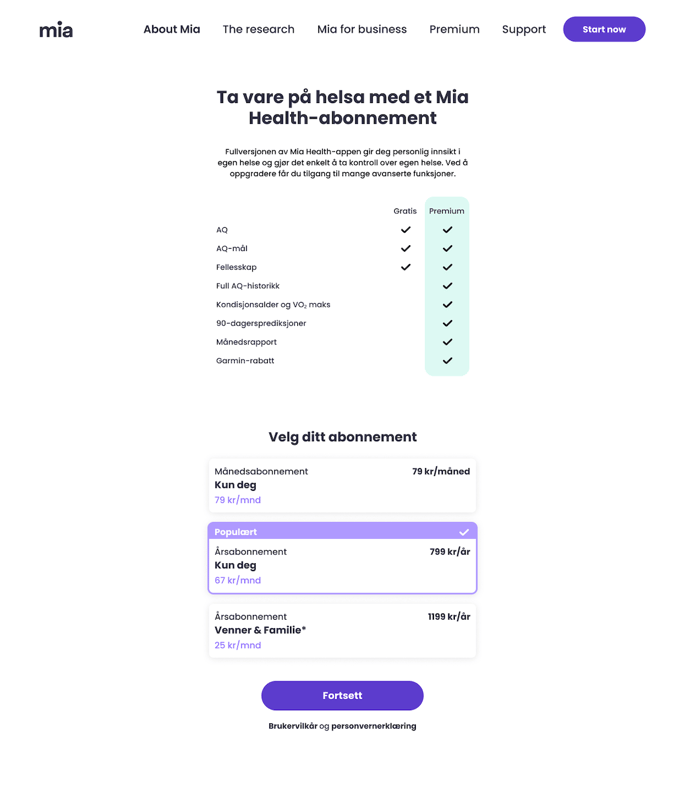Click the Premium checkmark for Full AQ-historikk
Viewport: 688px width, 809px height.
[x=447, y=286]
